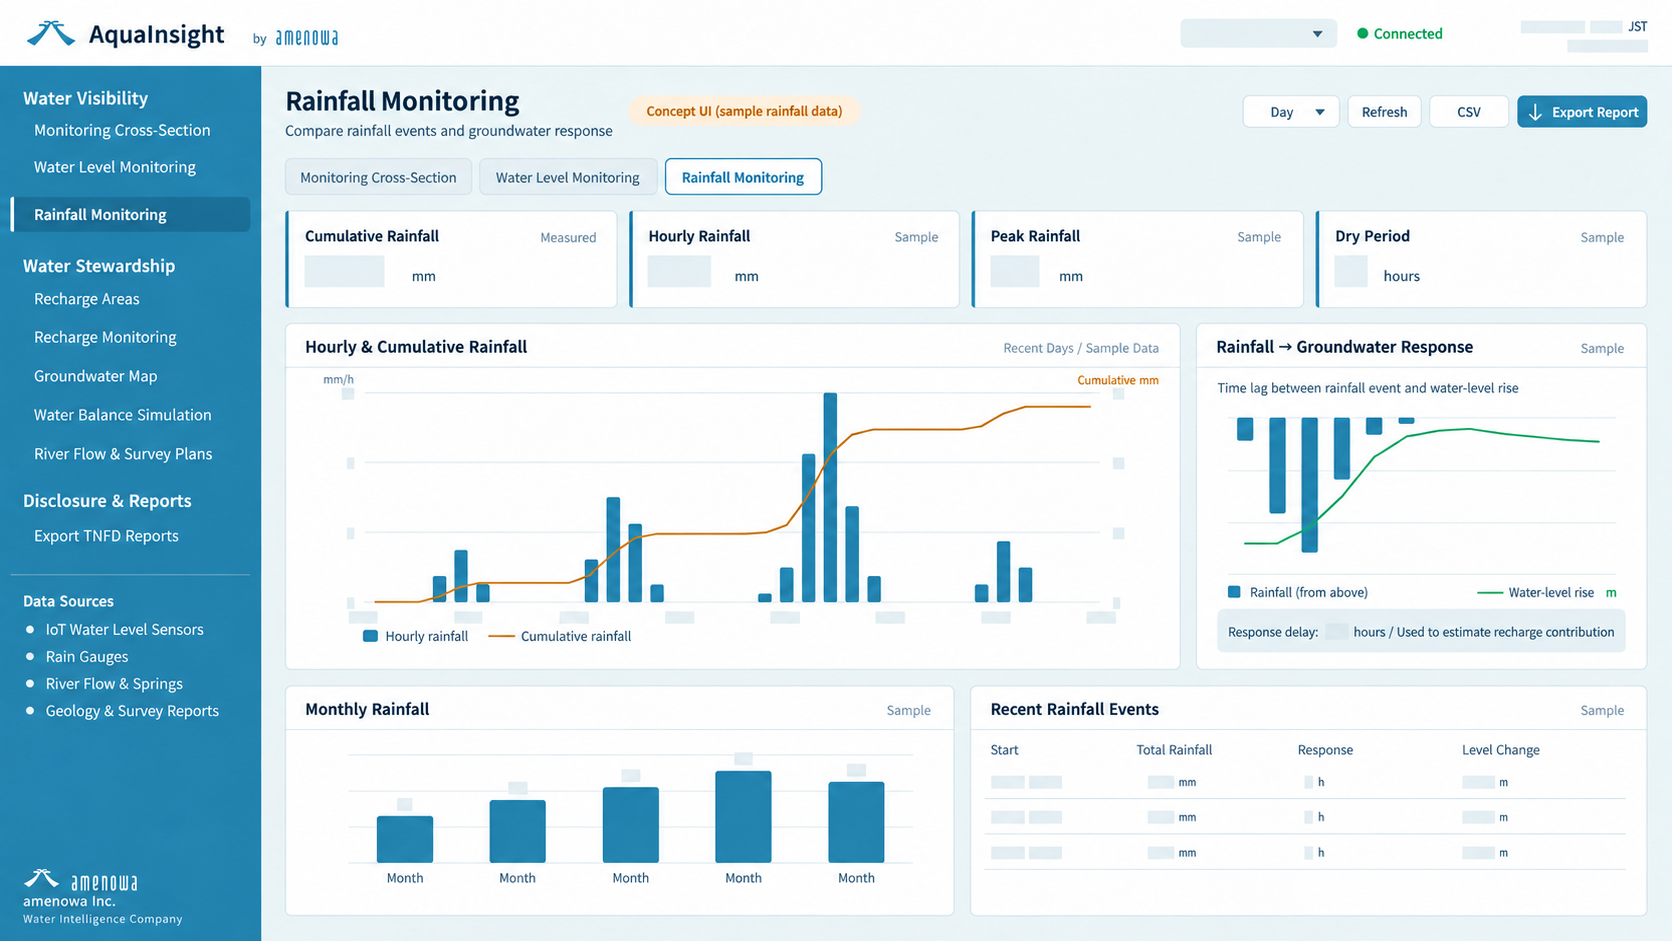
Task: Open River Flow & Survey Plans
Action: pos(123,454)
